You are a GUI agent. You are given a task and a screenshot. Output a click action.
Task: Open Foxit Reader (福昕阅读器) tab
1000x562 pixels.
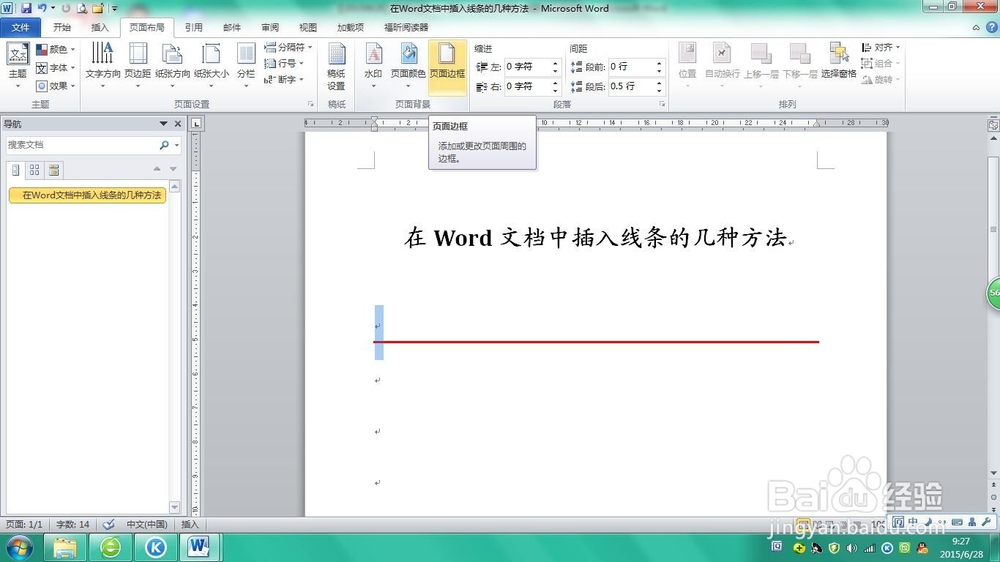406,27
